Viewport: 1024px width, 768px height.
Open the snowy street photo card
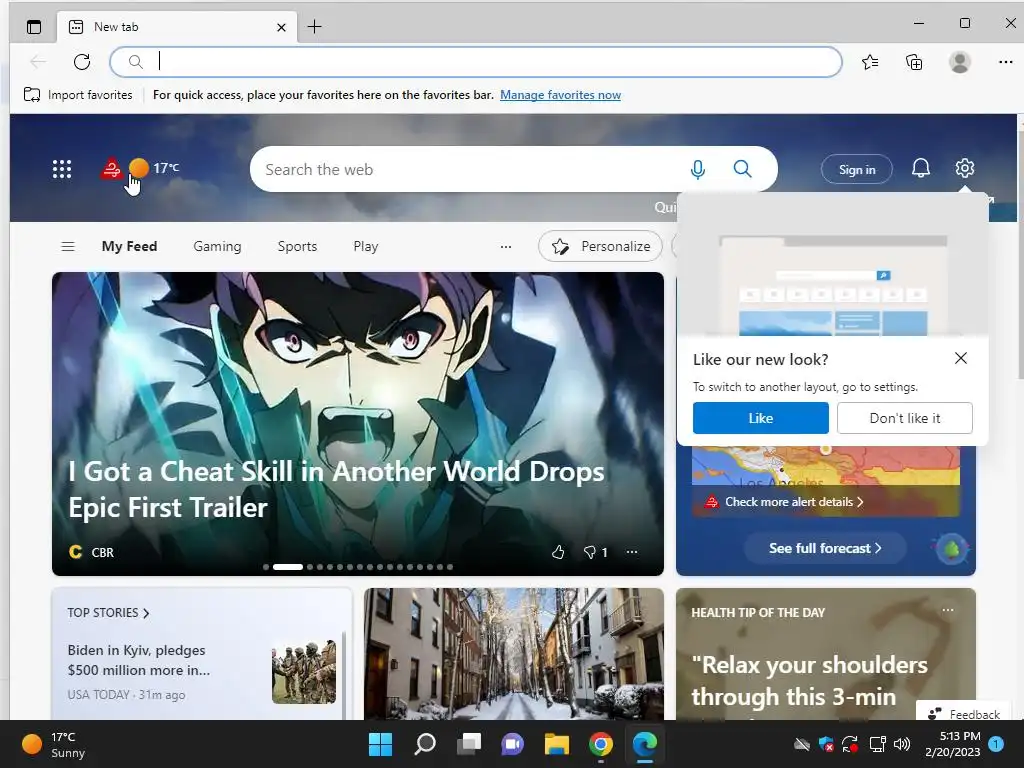[514, 654]
